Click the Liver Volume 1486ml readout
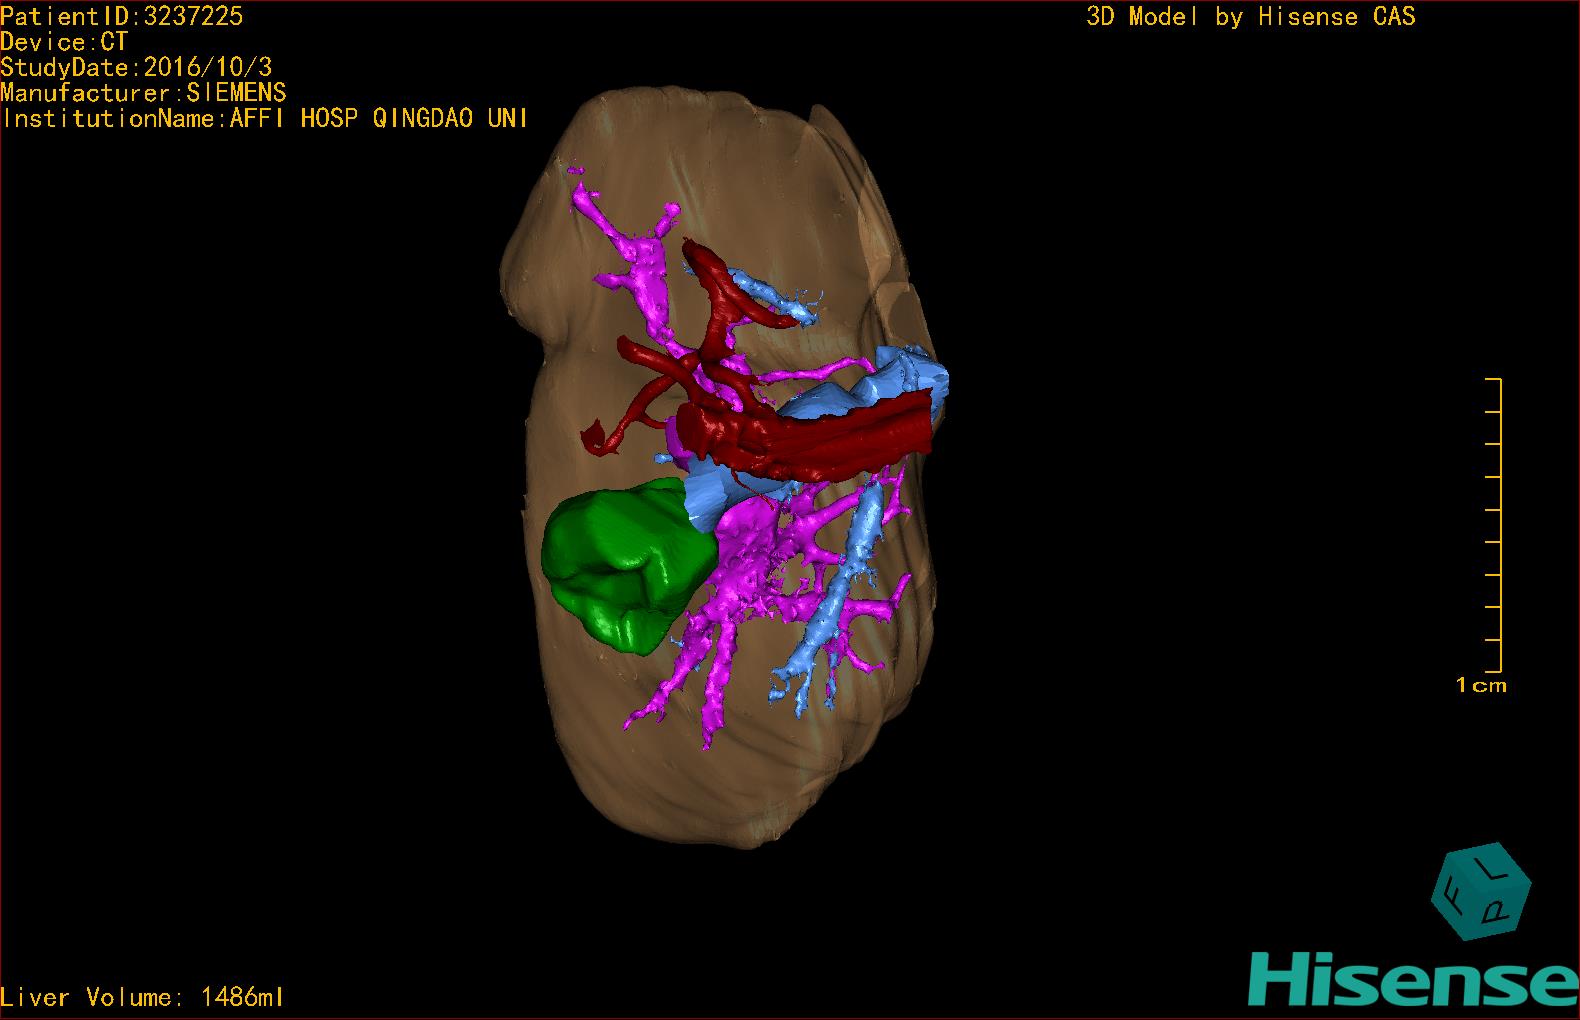The width and height of the screenshot is (1580, 1020). tap(143, 997)
